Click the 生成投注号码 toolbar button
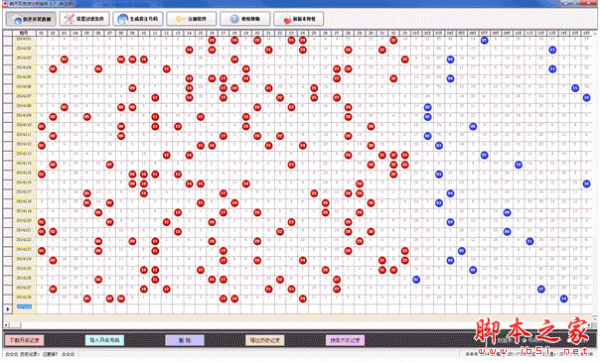The image size is (600, 362). (x=138, y=19)
